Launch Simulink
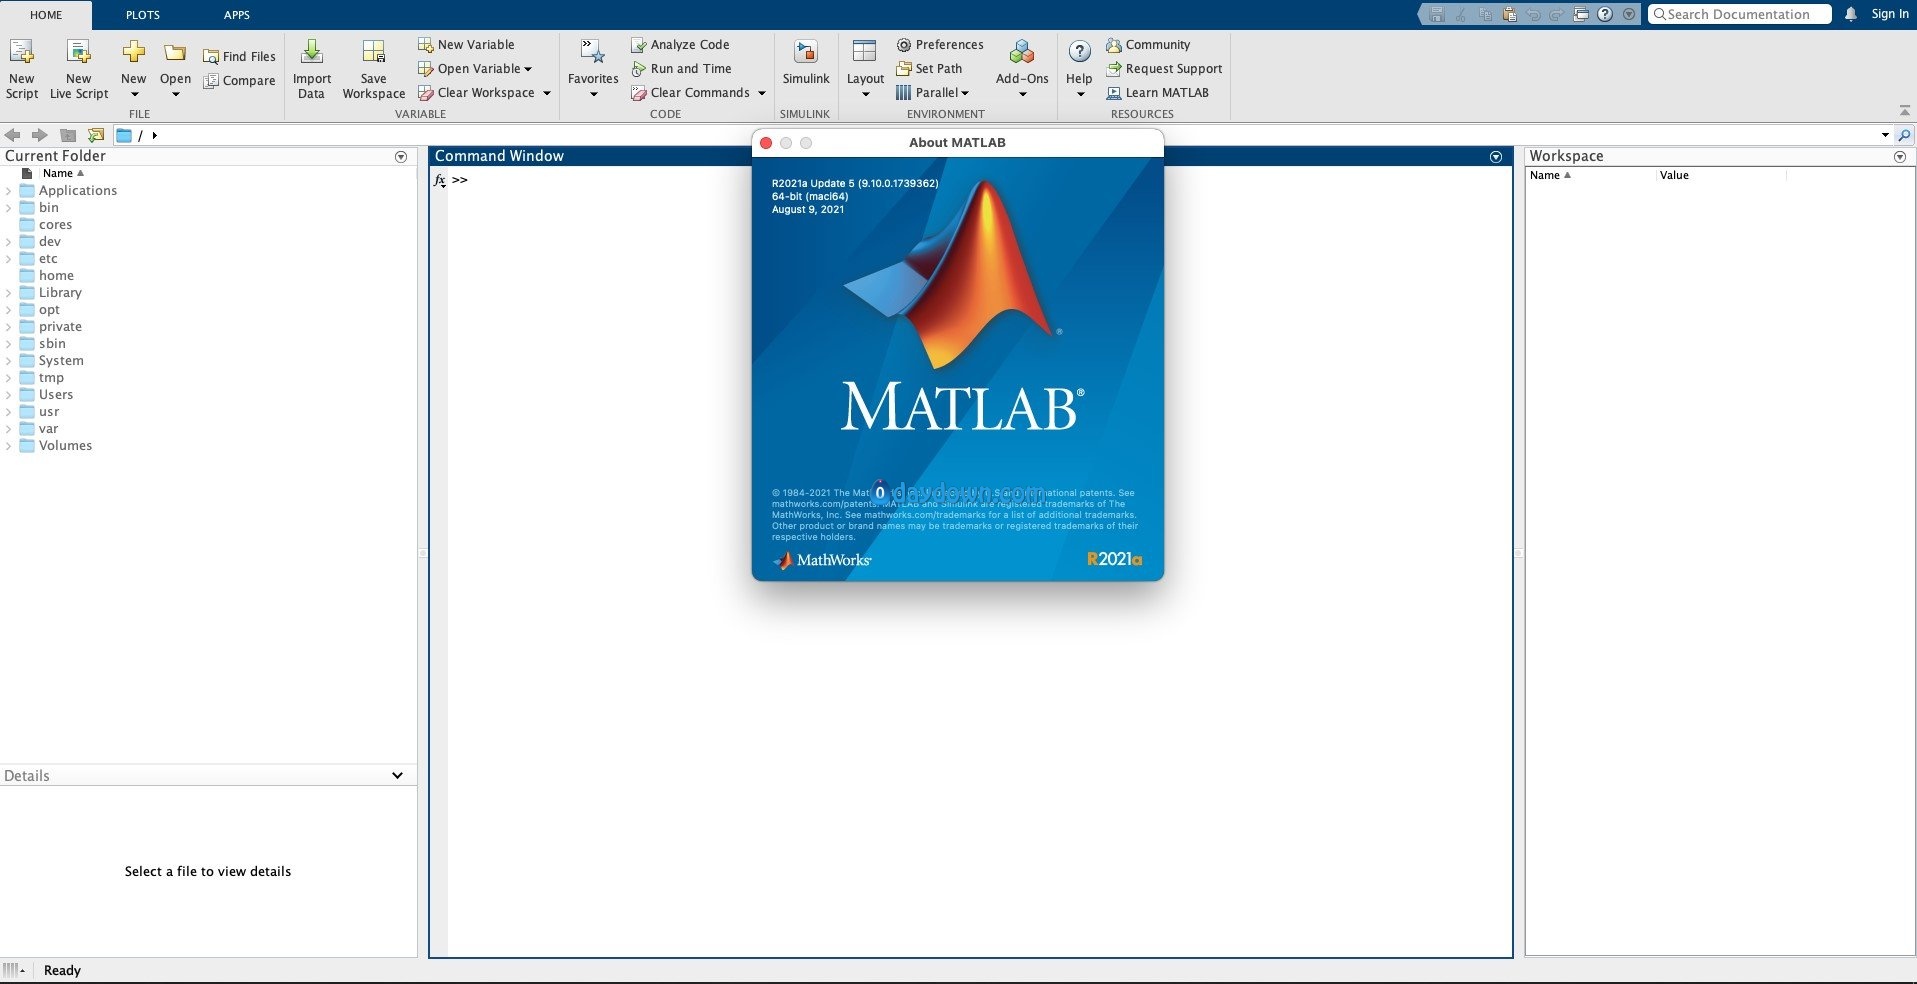This screenshot has width=1917, height=984. pos(806,63)
